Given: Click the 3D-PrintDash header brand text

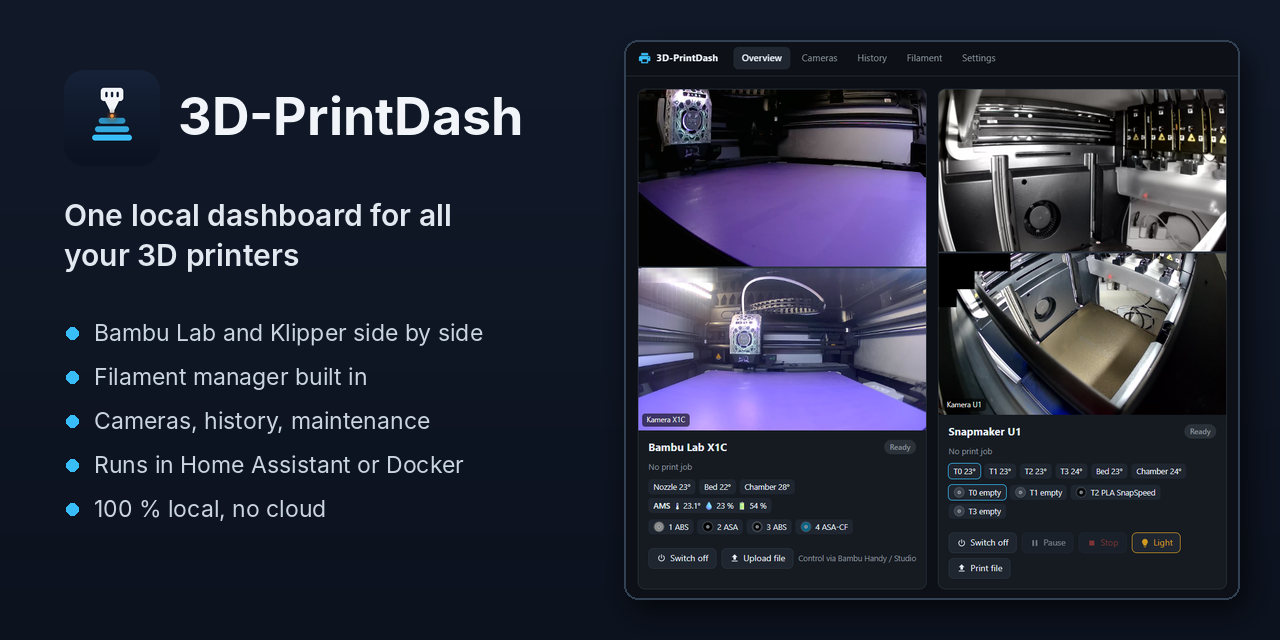Looking at the screenshot, I should pyautogui.click(x=687, y=58).
